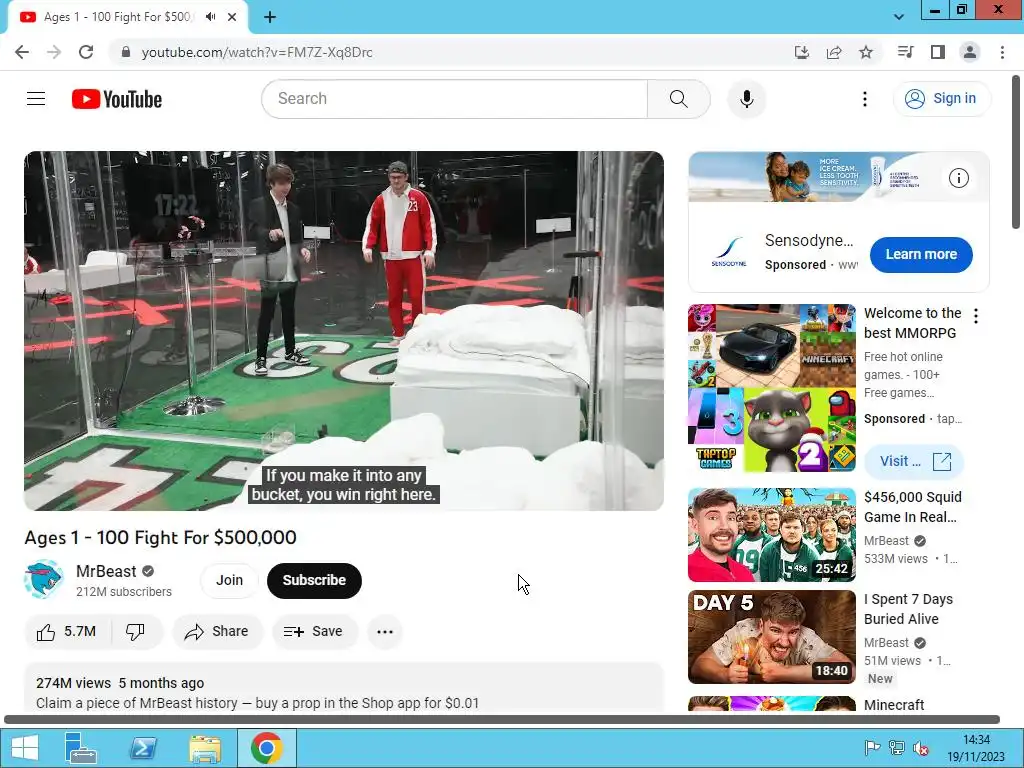Activate voice search microphone

click(746, 99)
